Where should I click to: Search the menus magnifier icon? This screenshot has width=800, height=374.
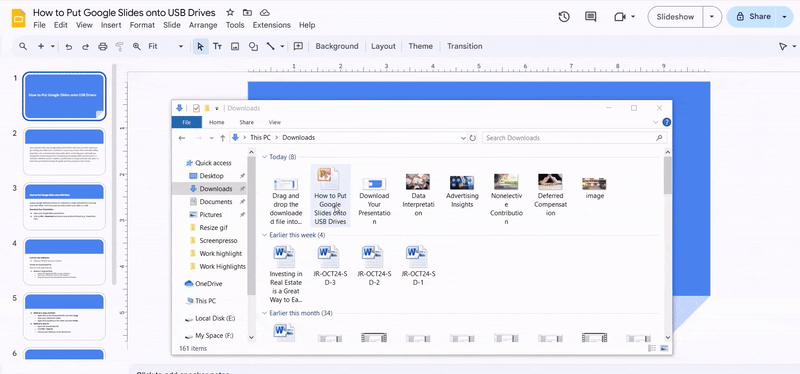23,46
